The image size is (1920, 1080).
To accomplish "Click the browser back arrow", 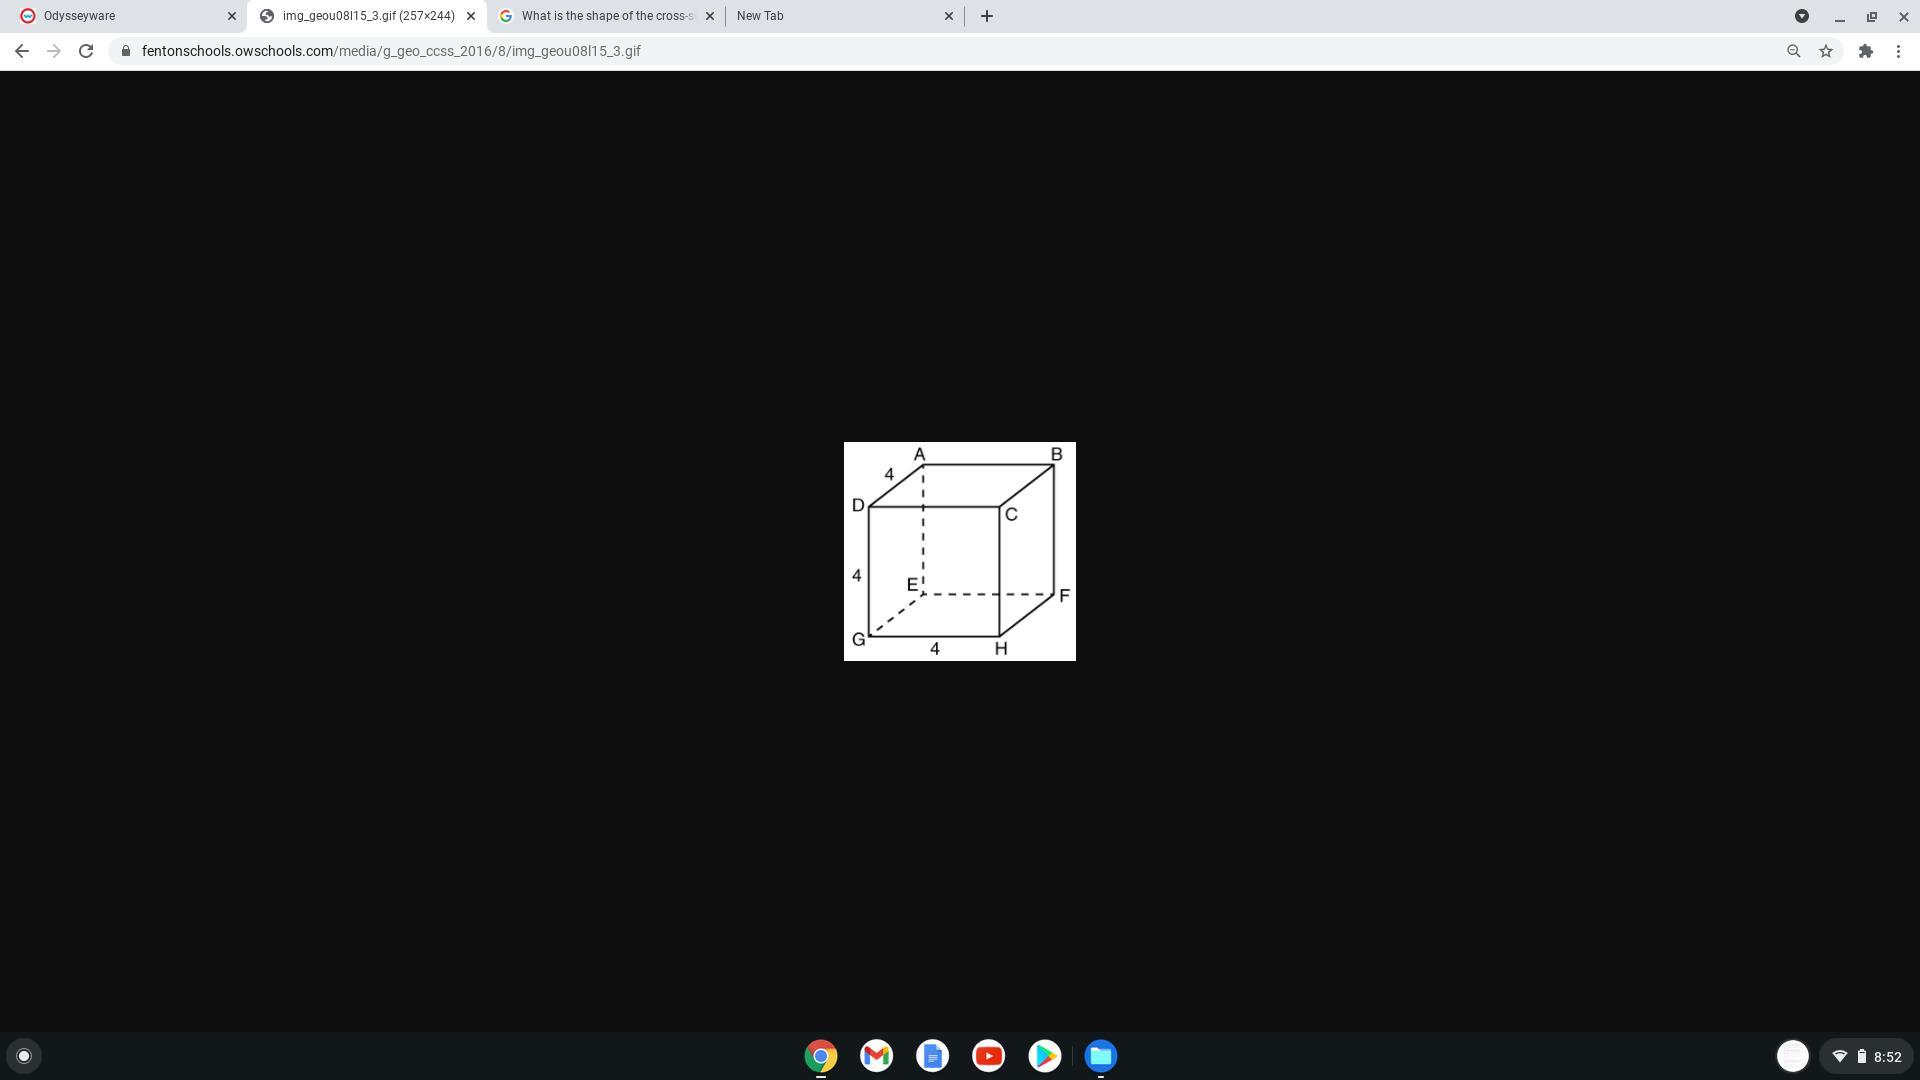I will (21, 51).
